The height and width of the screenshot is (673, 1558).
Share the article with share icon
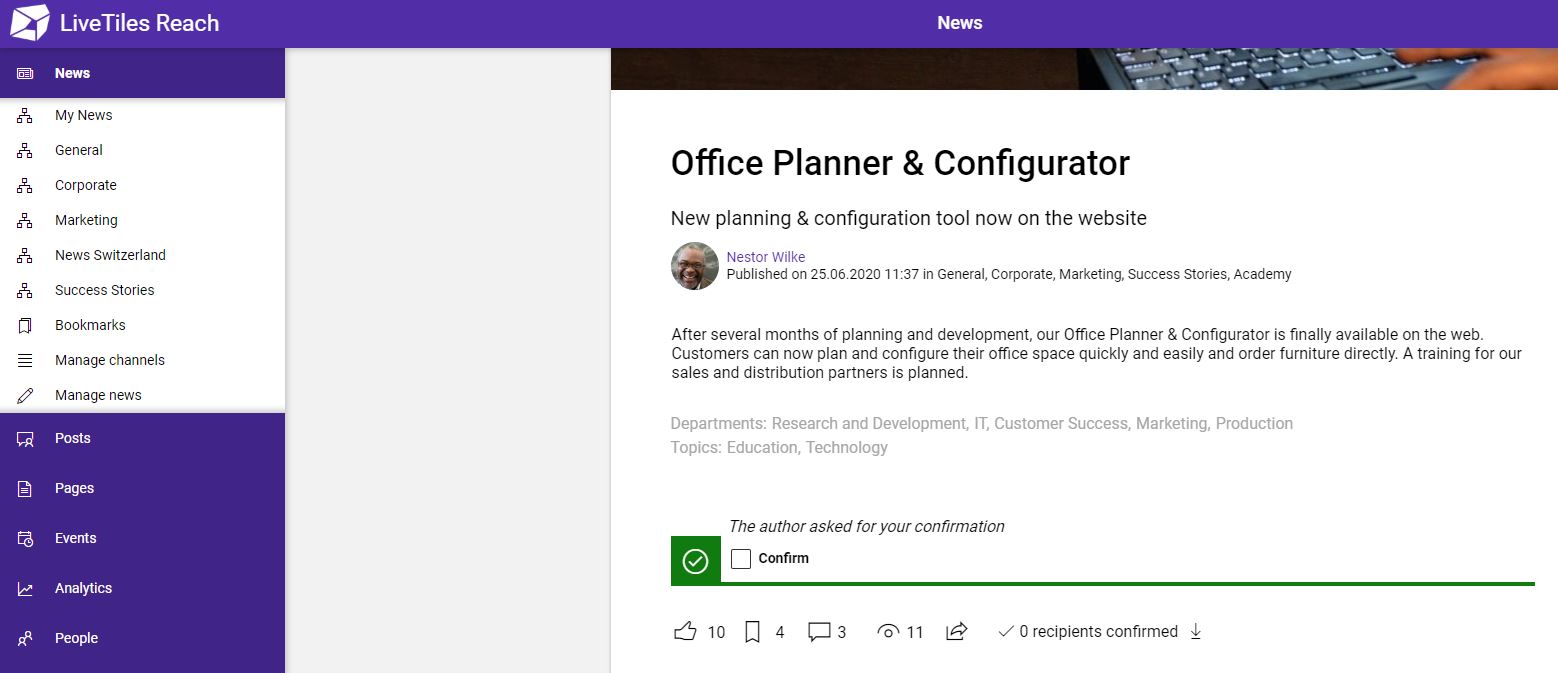point(957,631)
